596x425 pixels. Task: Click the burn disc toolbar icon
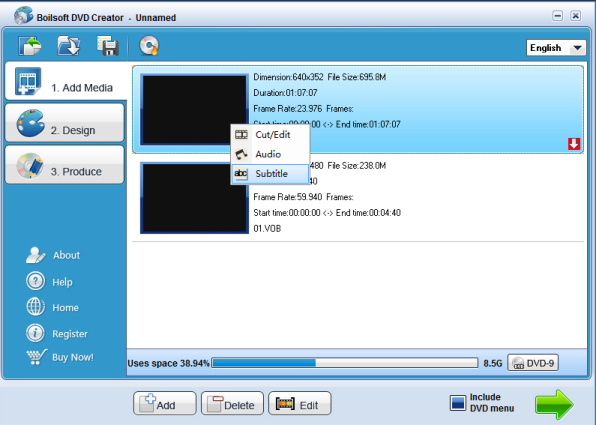149,46
